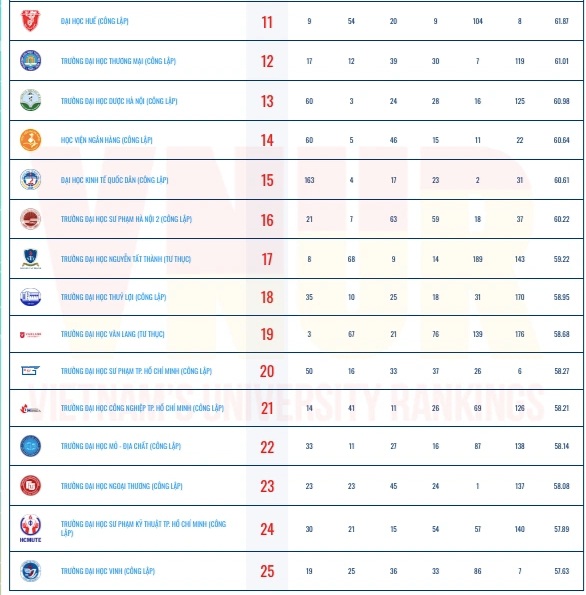The width and height of the screenshot is (586, 595).
Task: Click the Đại học Vinh logo
Action: (30, 571)
